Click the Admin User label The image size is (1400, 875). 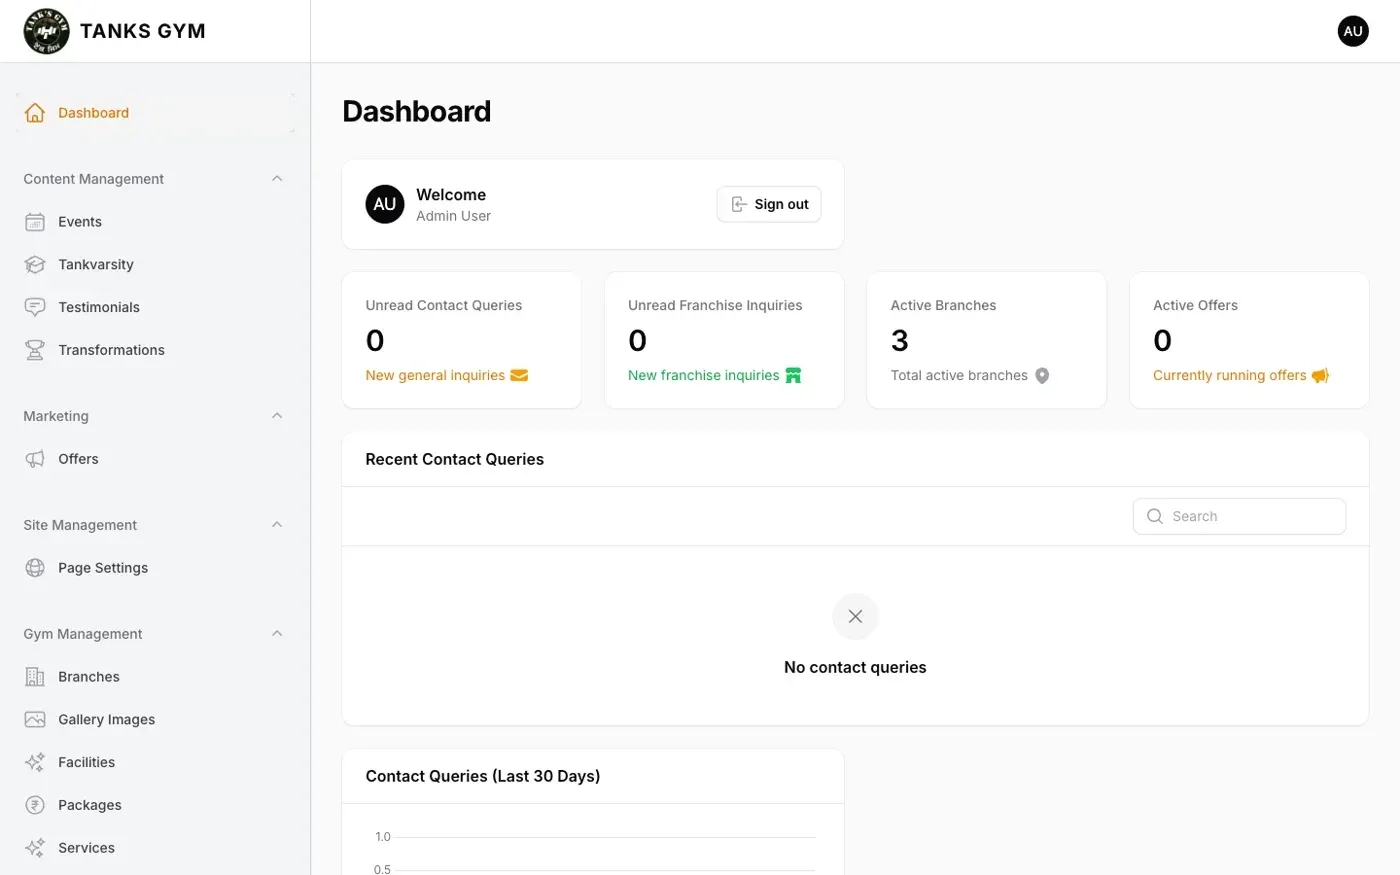point(453,216)
